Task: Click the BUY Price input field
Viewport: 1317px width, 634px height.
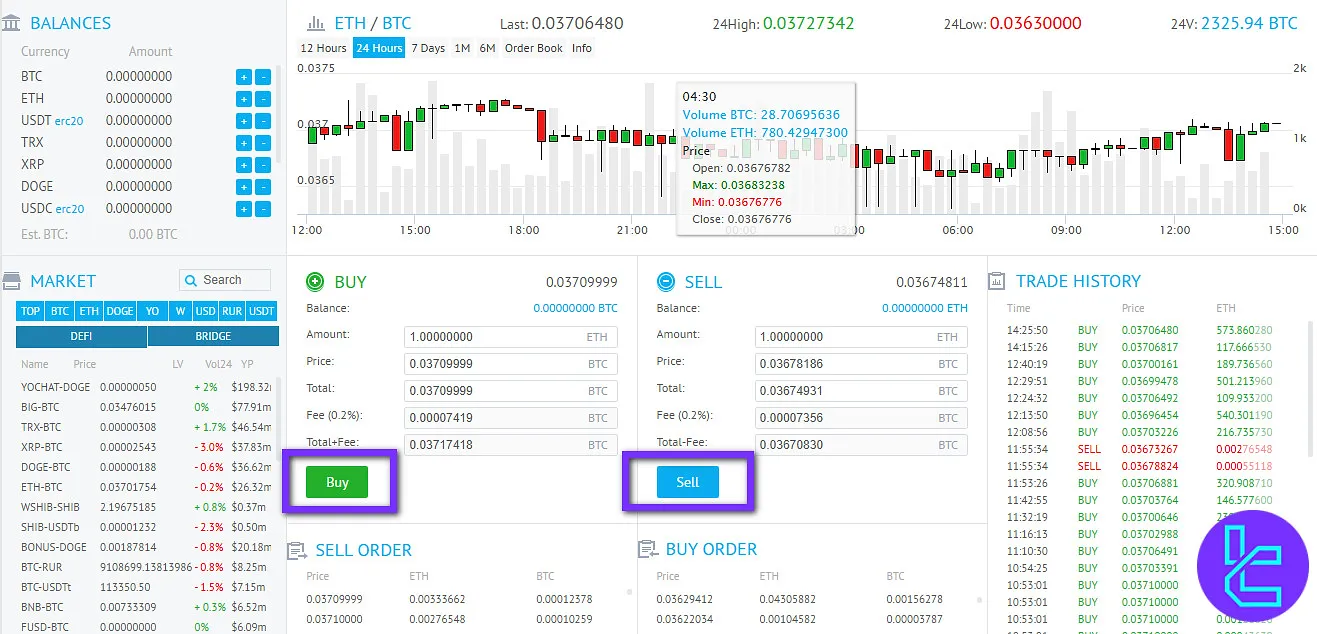Action: pyautogui.click(x=511, y=364)
